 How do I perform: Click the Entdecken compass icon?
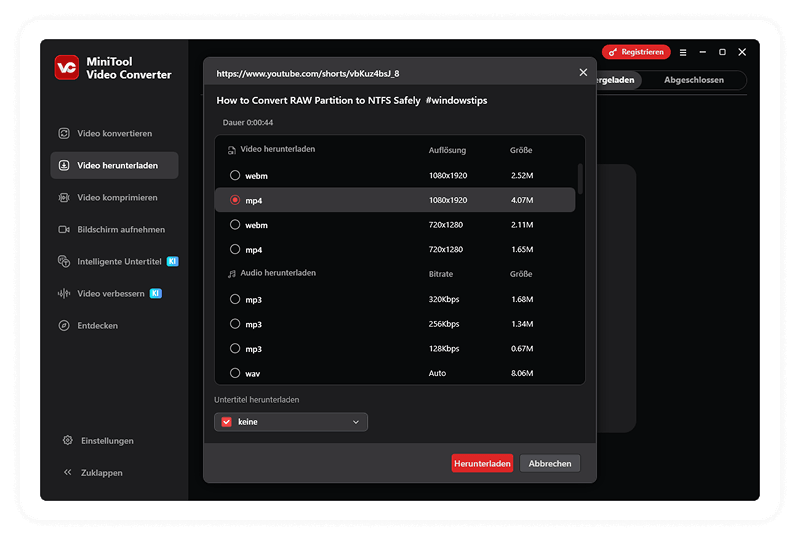pyautogui.click(x=64, y=326)
